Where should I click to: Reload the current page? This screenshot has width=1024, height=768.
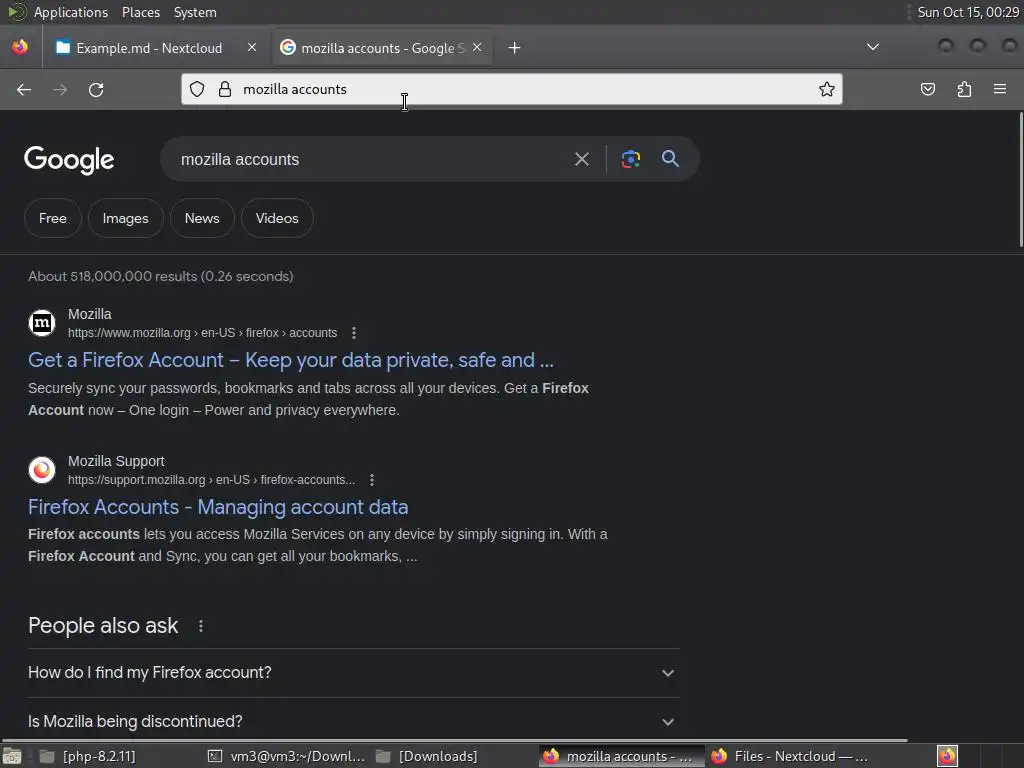(96, 89)
